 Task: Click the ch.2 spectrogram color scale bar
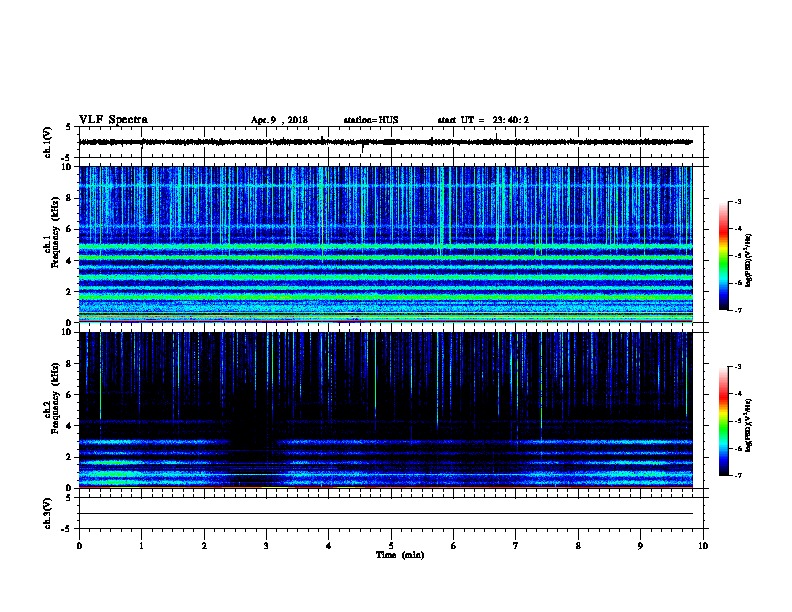723,421
